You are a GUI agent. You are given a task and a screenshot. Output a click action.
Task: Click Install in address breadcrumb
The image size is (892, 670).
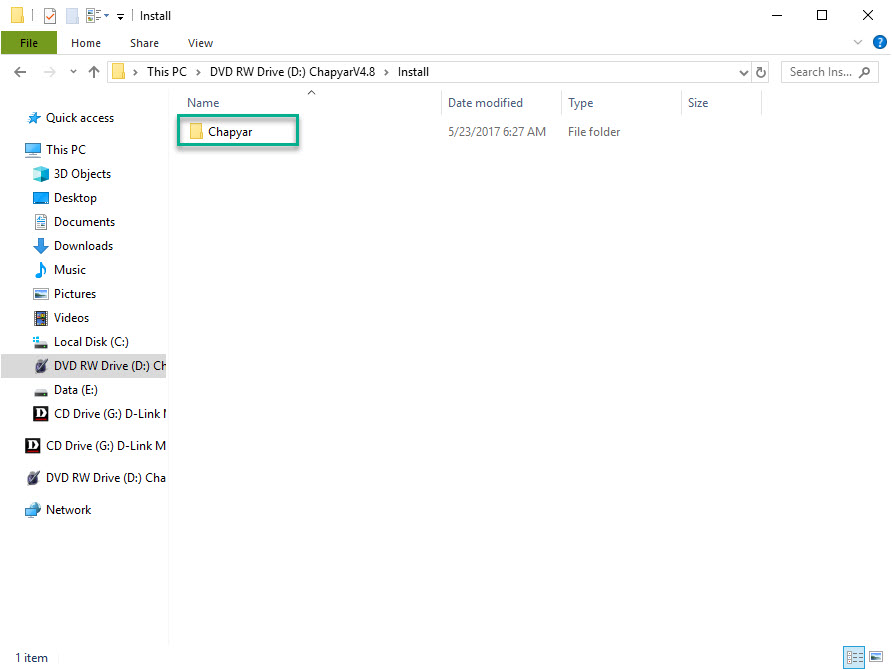pyautogui.click(x=413, y=72)
